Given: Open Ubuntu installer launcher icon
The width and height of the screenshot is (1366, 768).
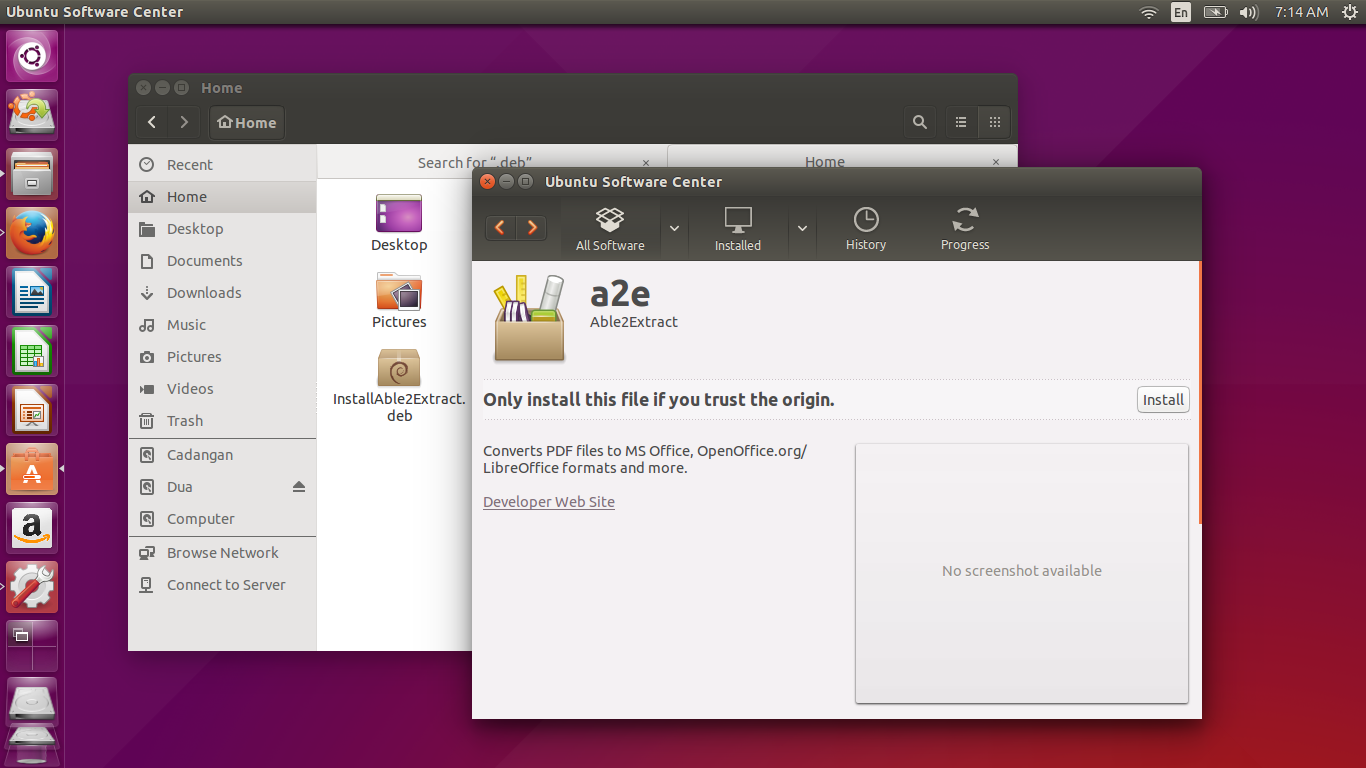Looking at the screenshot, I should 33,115.
